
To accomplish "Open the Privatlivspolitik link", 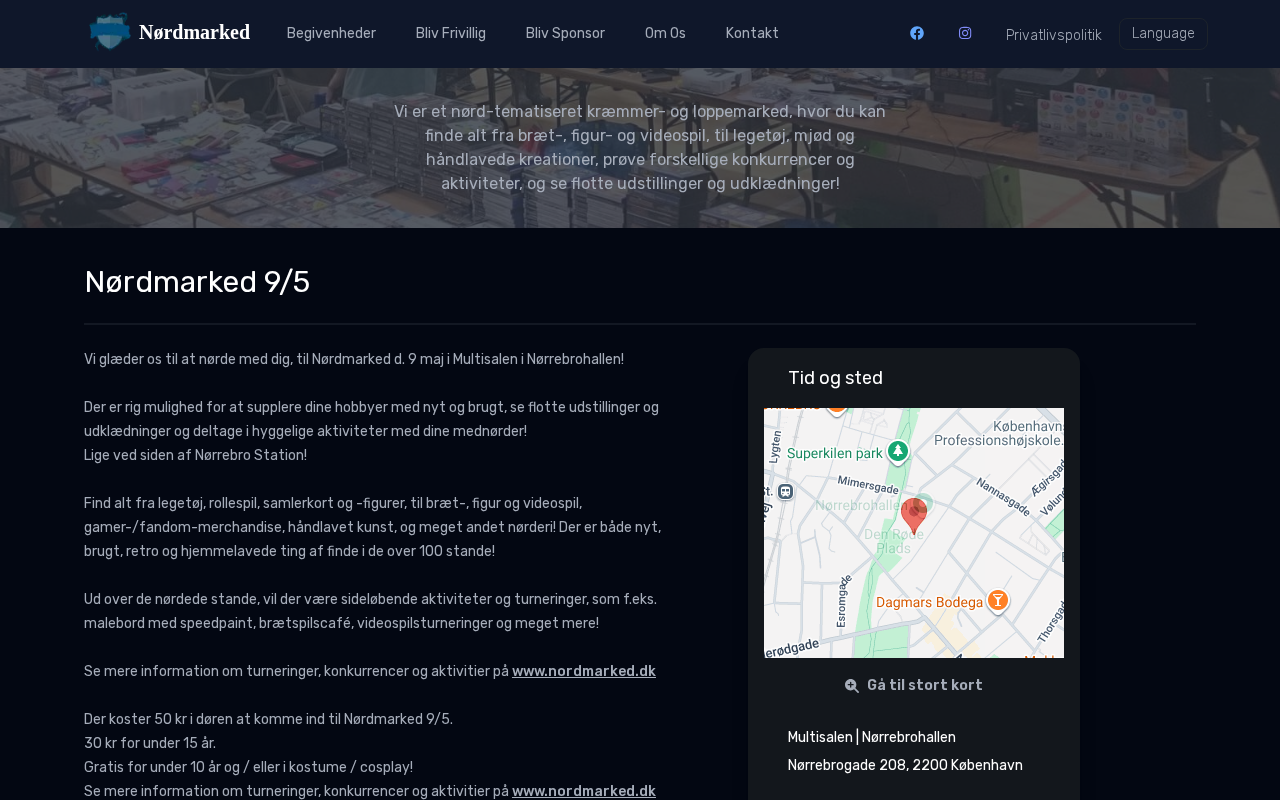I will (1054, 35).
